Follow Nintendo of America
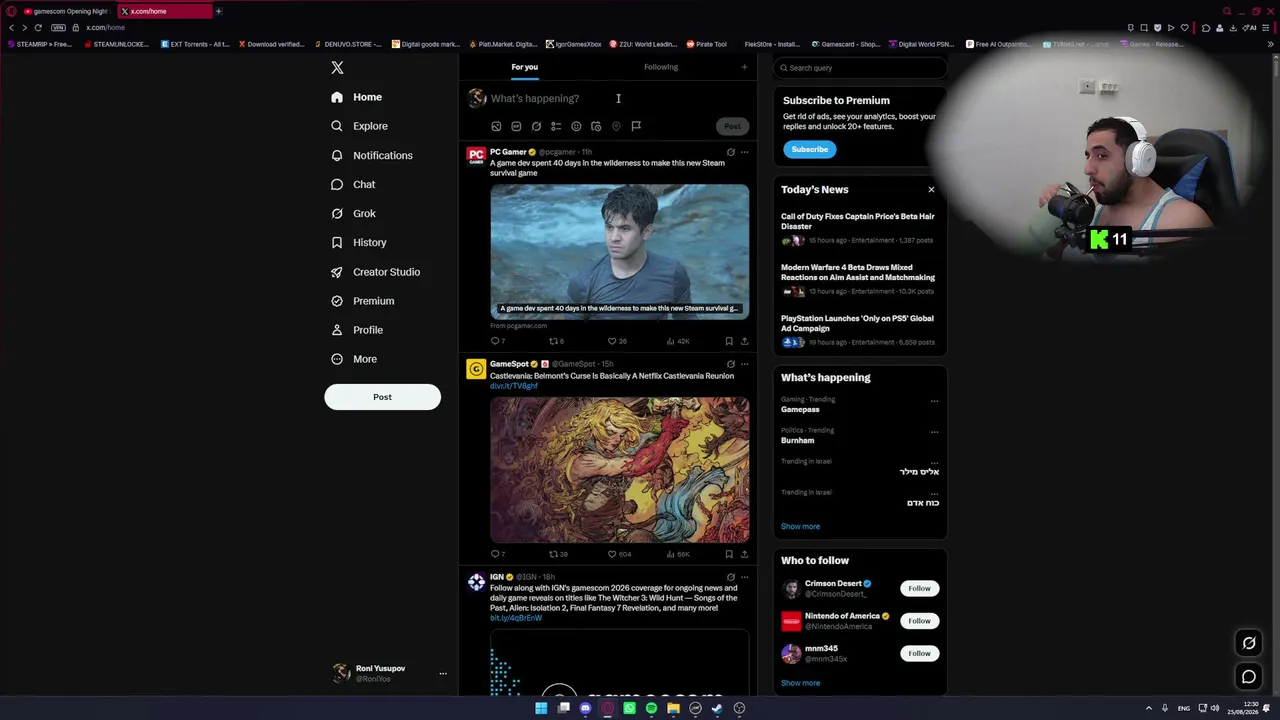This screenshot has width=1280, height=720. coord(919,621)
